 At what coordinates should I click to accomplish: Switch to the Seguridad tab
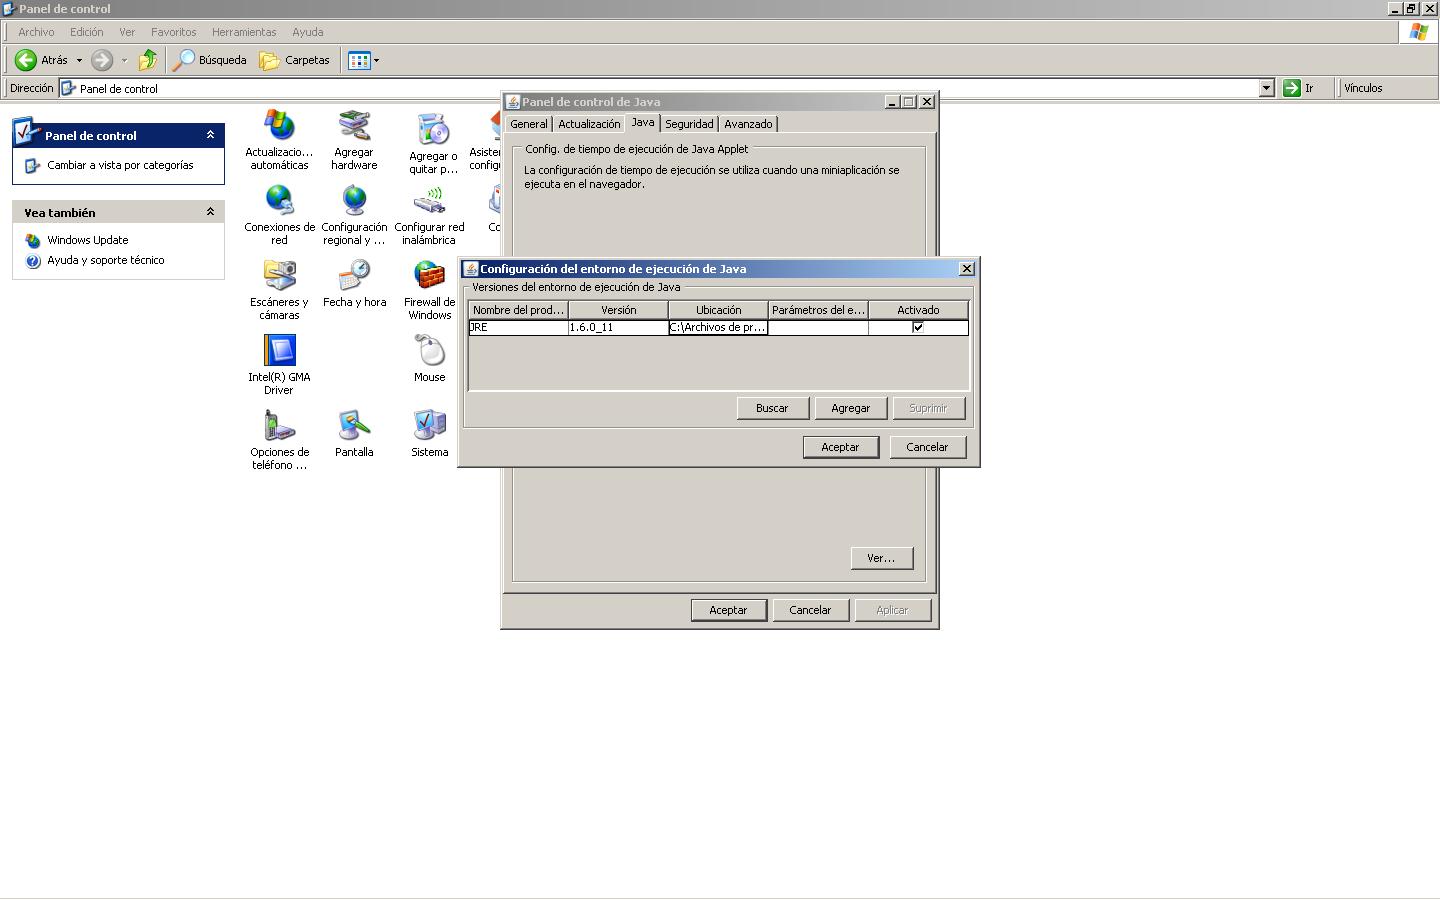[x=689, y=124]
